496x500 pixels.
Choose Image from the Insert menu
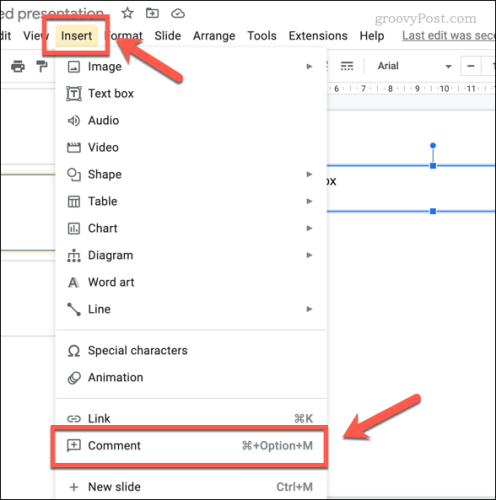tap(191, 66)
